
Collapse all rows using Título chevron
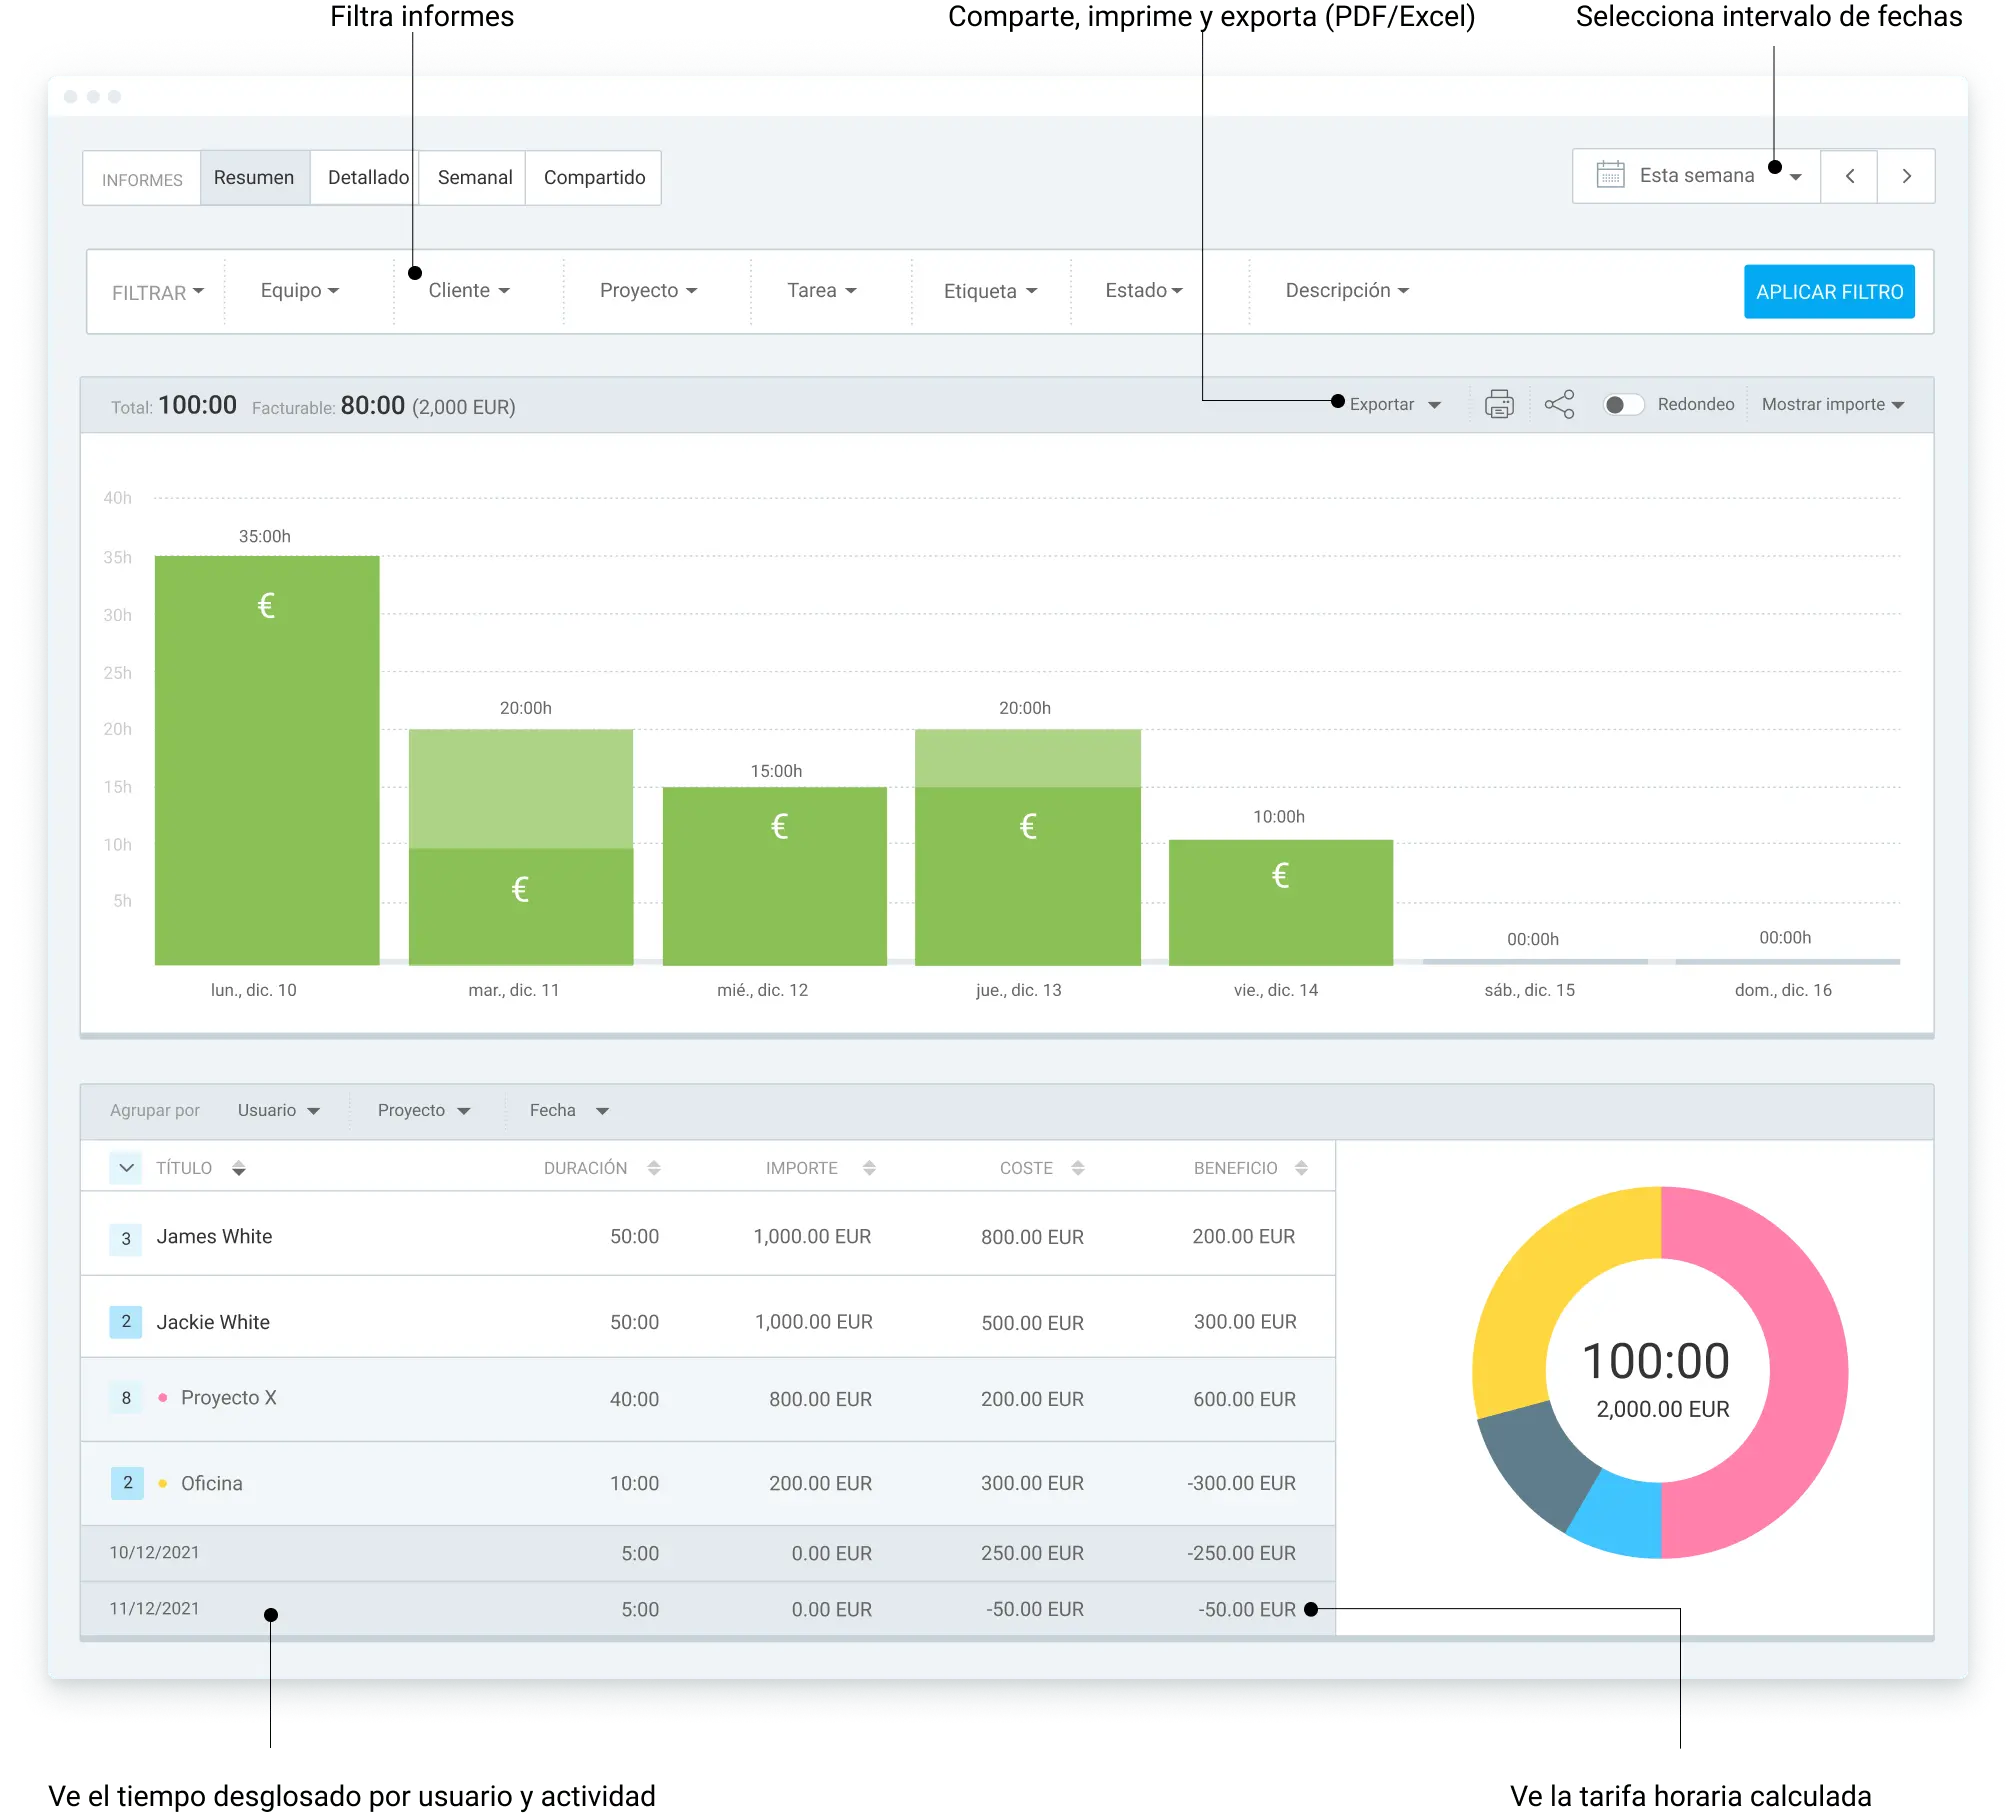(x=126, y=1168)
